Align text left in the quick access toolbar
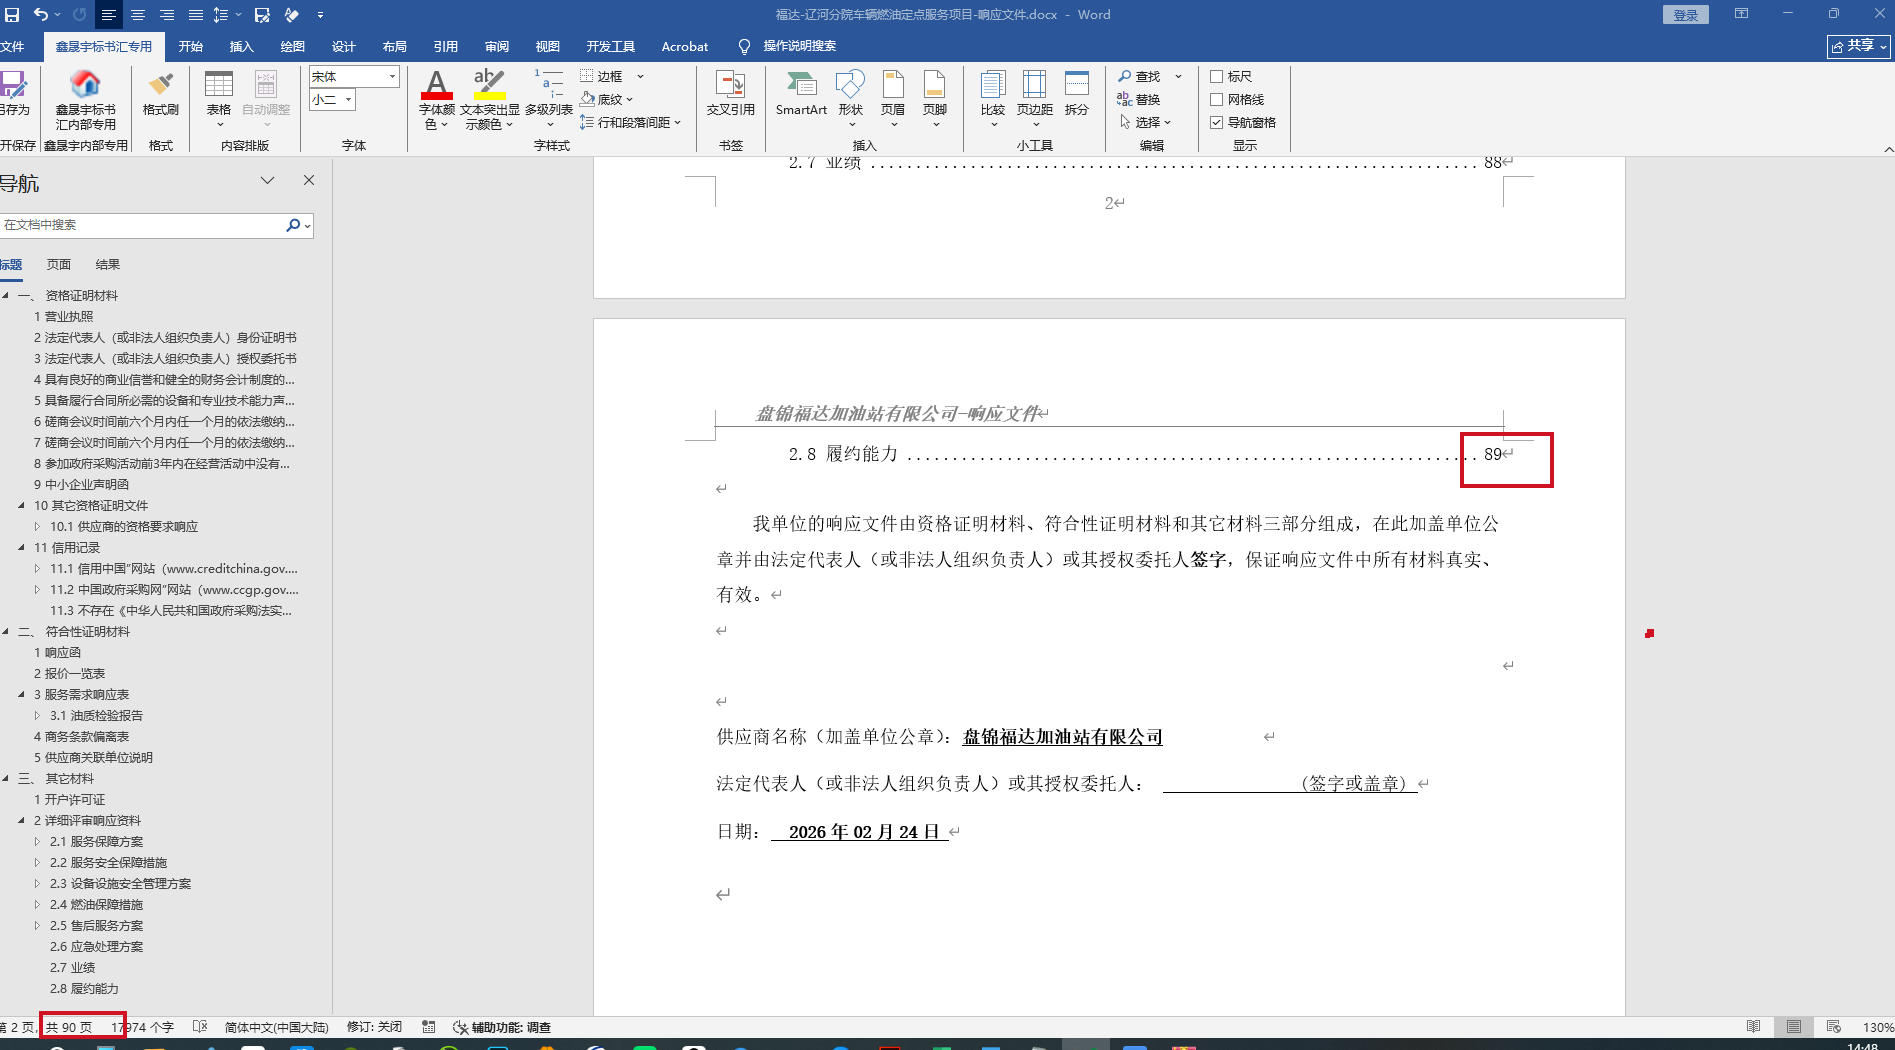This screenshot has width=1895, height=1050. (x=108, y=15)
